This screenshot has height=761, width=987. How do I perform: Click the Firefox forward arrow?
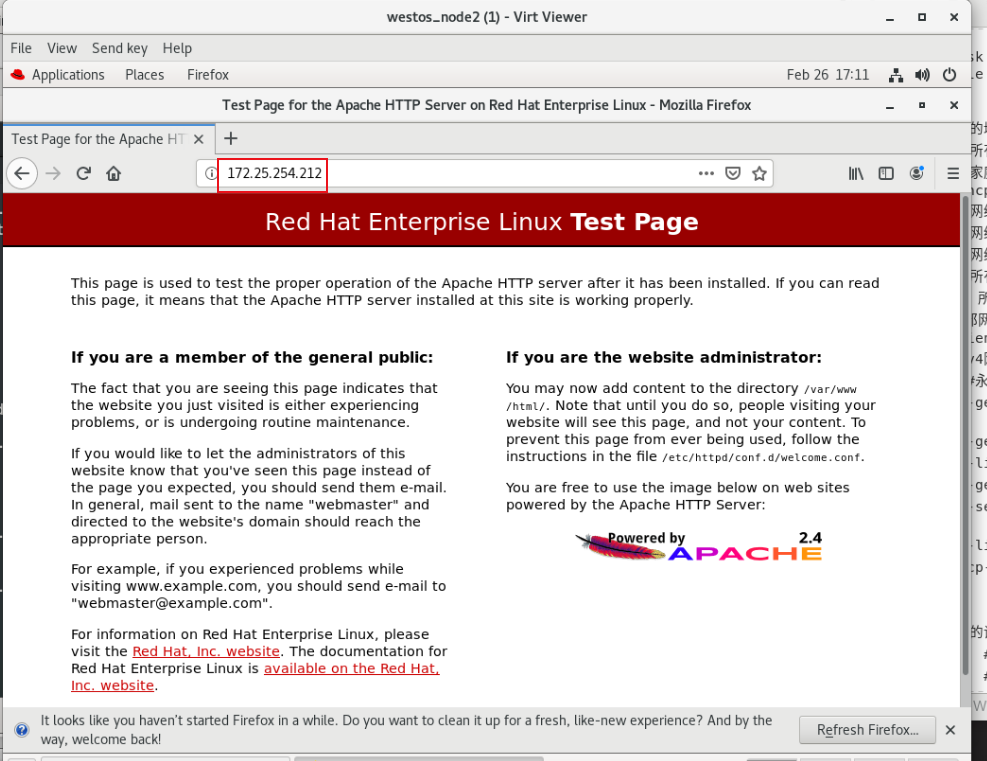tap(54, 173)
